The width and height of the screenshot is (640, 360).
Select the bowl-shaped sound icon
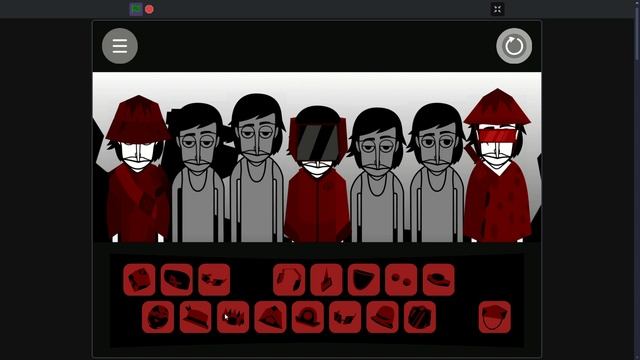click(364, 280)
